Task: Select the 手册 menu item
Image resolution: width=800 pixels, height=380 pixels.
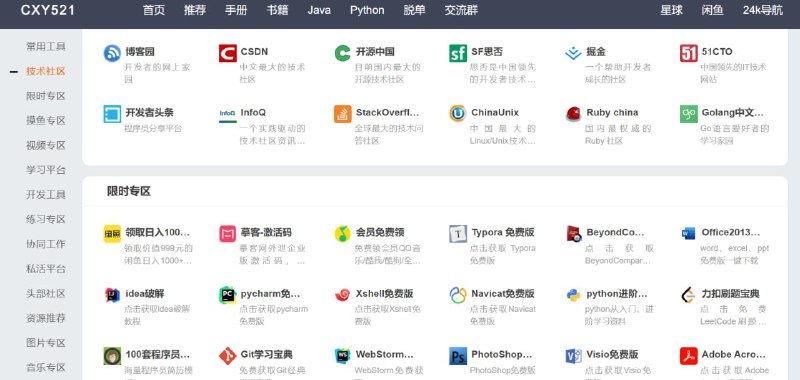Action: click(x=236, y=10)
